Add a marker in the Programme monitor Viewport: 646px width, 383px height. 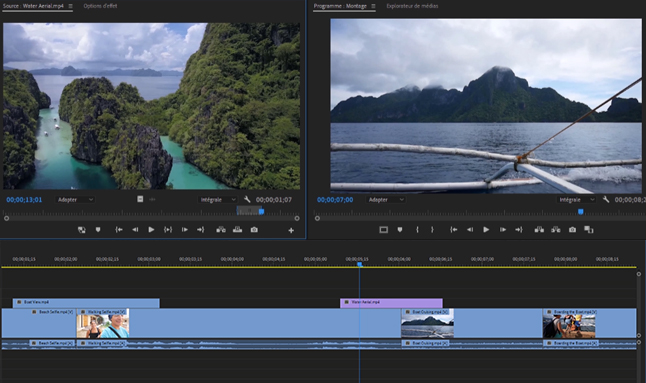[400, 230]
